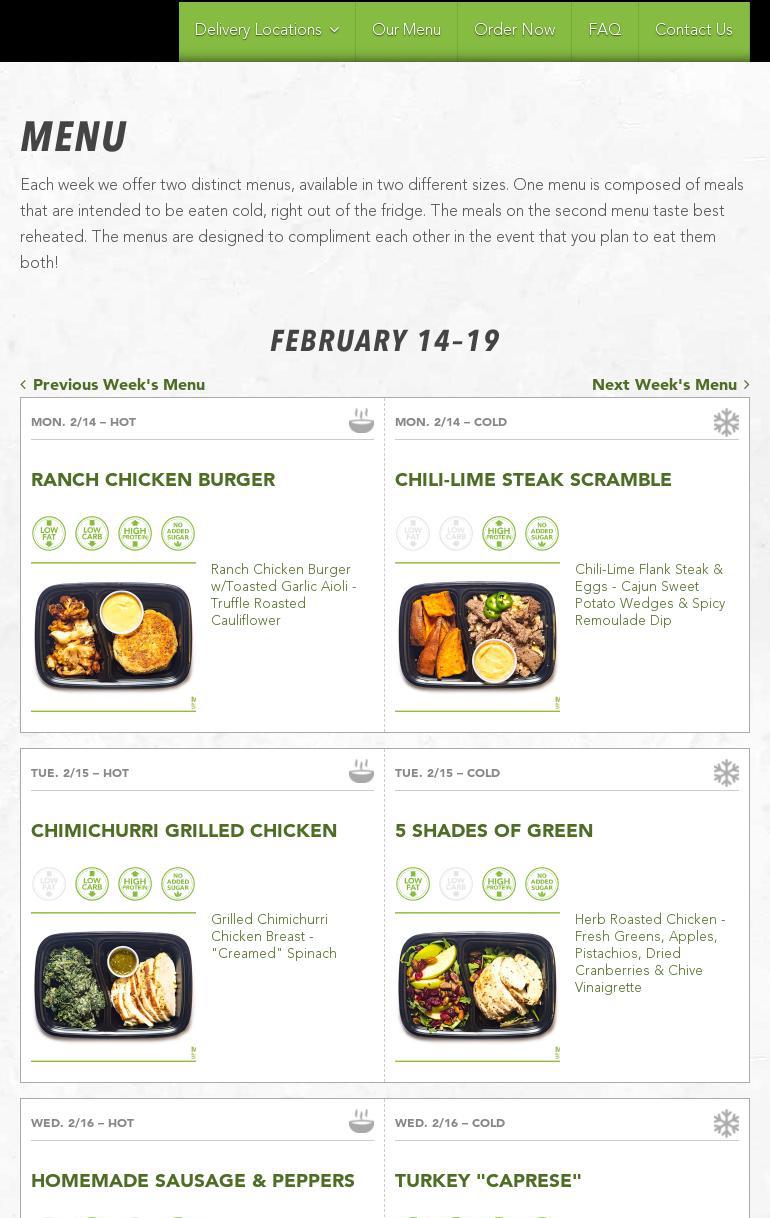Screen dimensions: 770x1218
Task: Click the 5 Shades of Green meal photo
Action: click(477, 987)
